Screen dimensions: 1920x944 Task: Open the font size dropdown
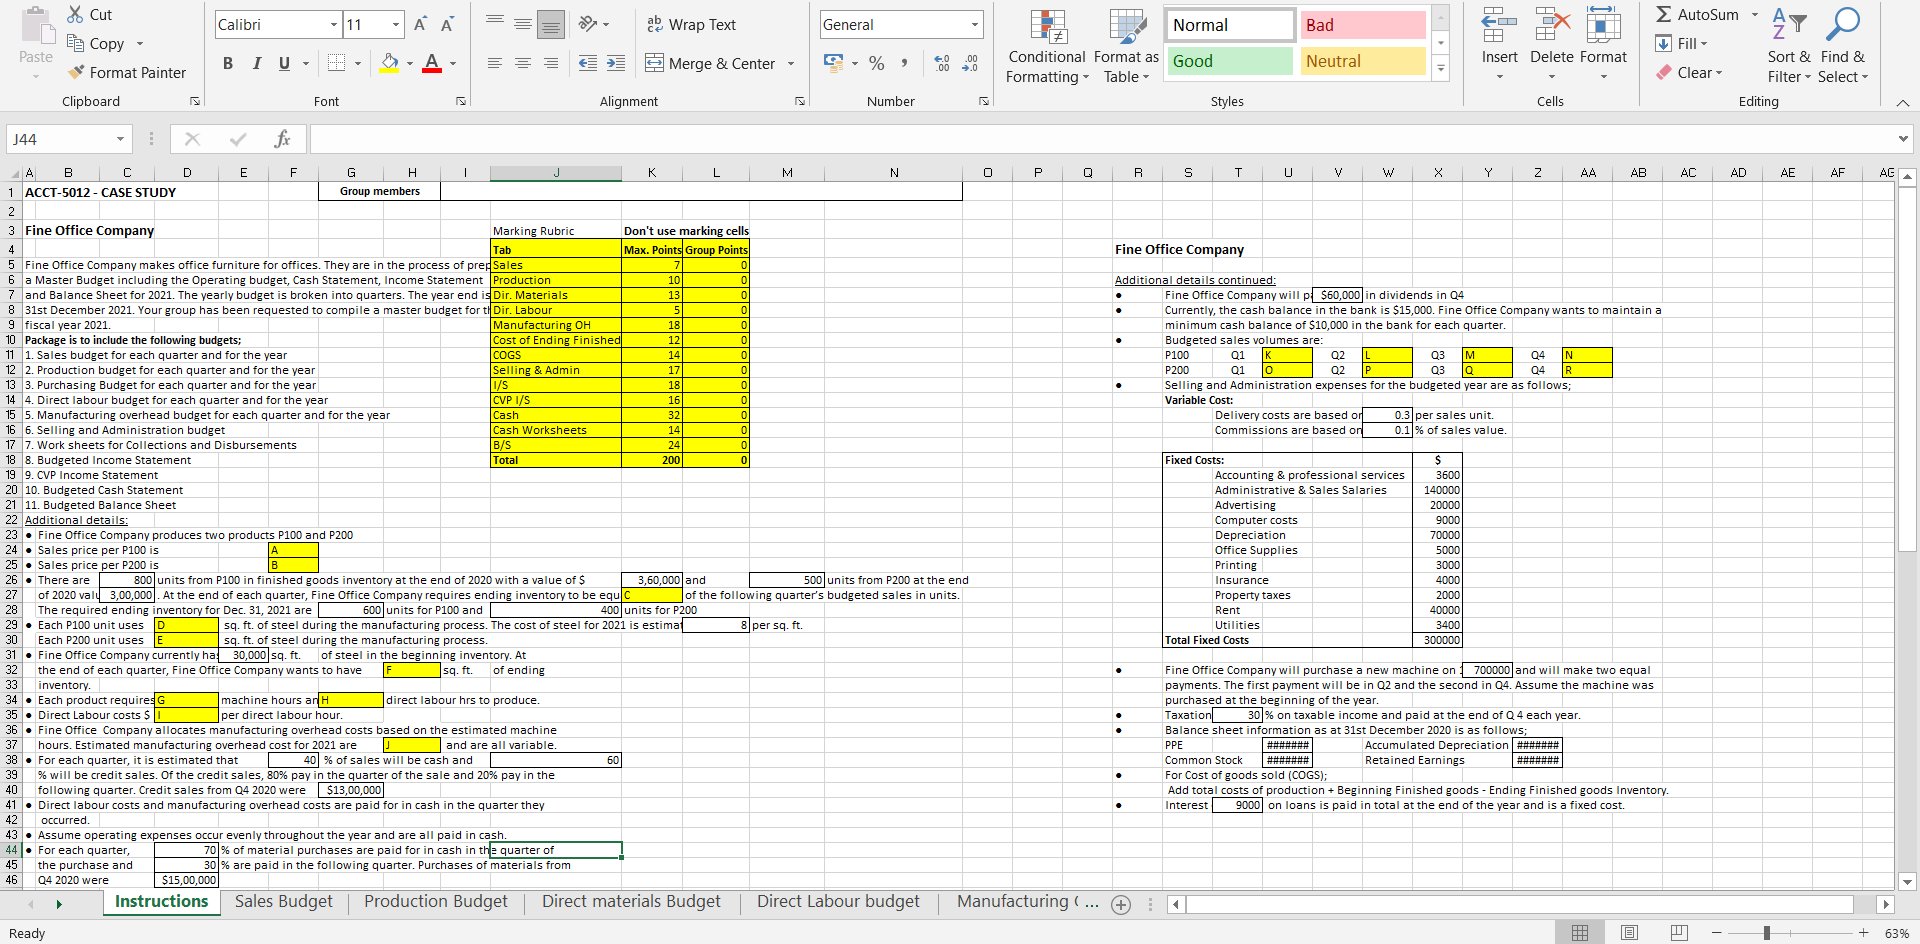click(x=396, y=25)
